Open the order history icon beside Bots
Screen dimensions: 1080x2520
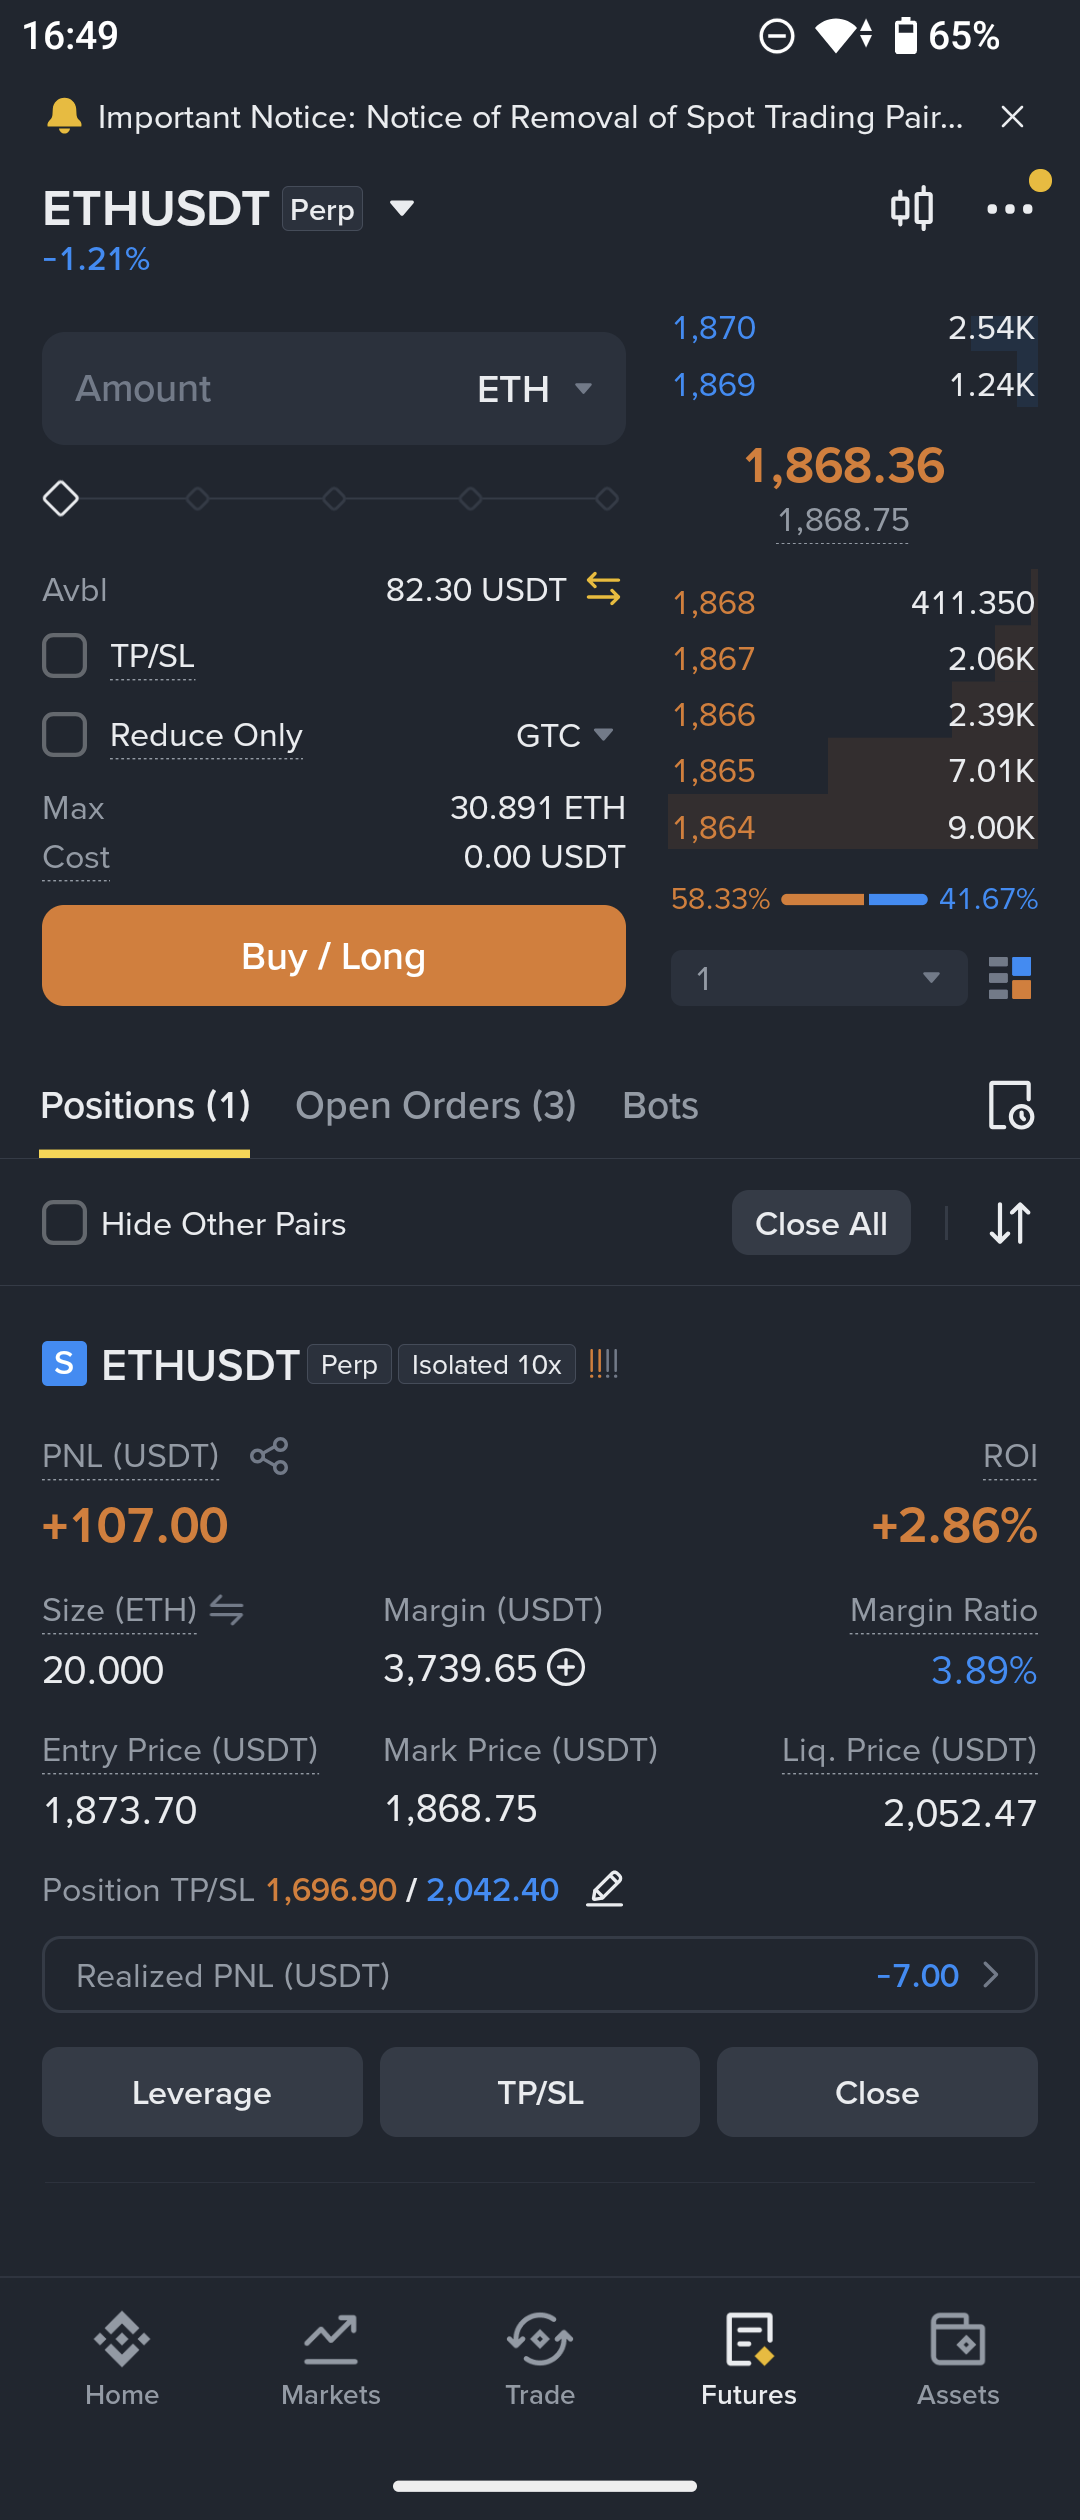(1011, 1105)
